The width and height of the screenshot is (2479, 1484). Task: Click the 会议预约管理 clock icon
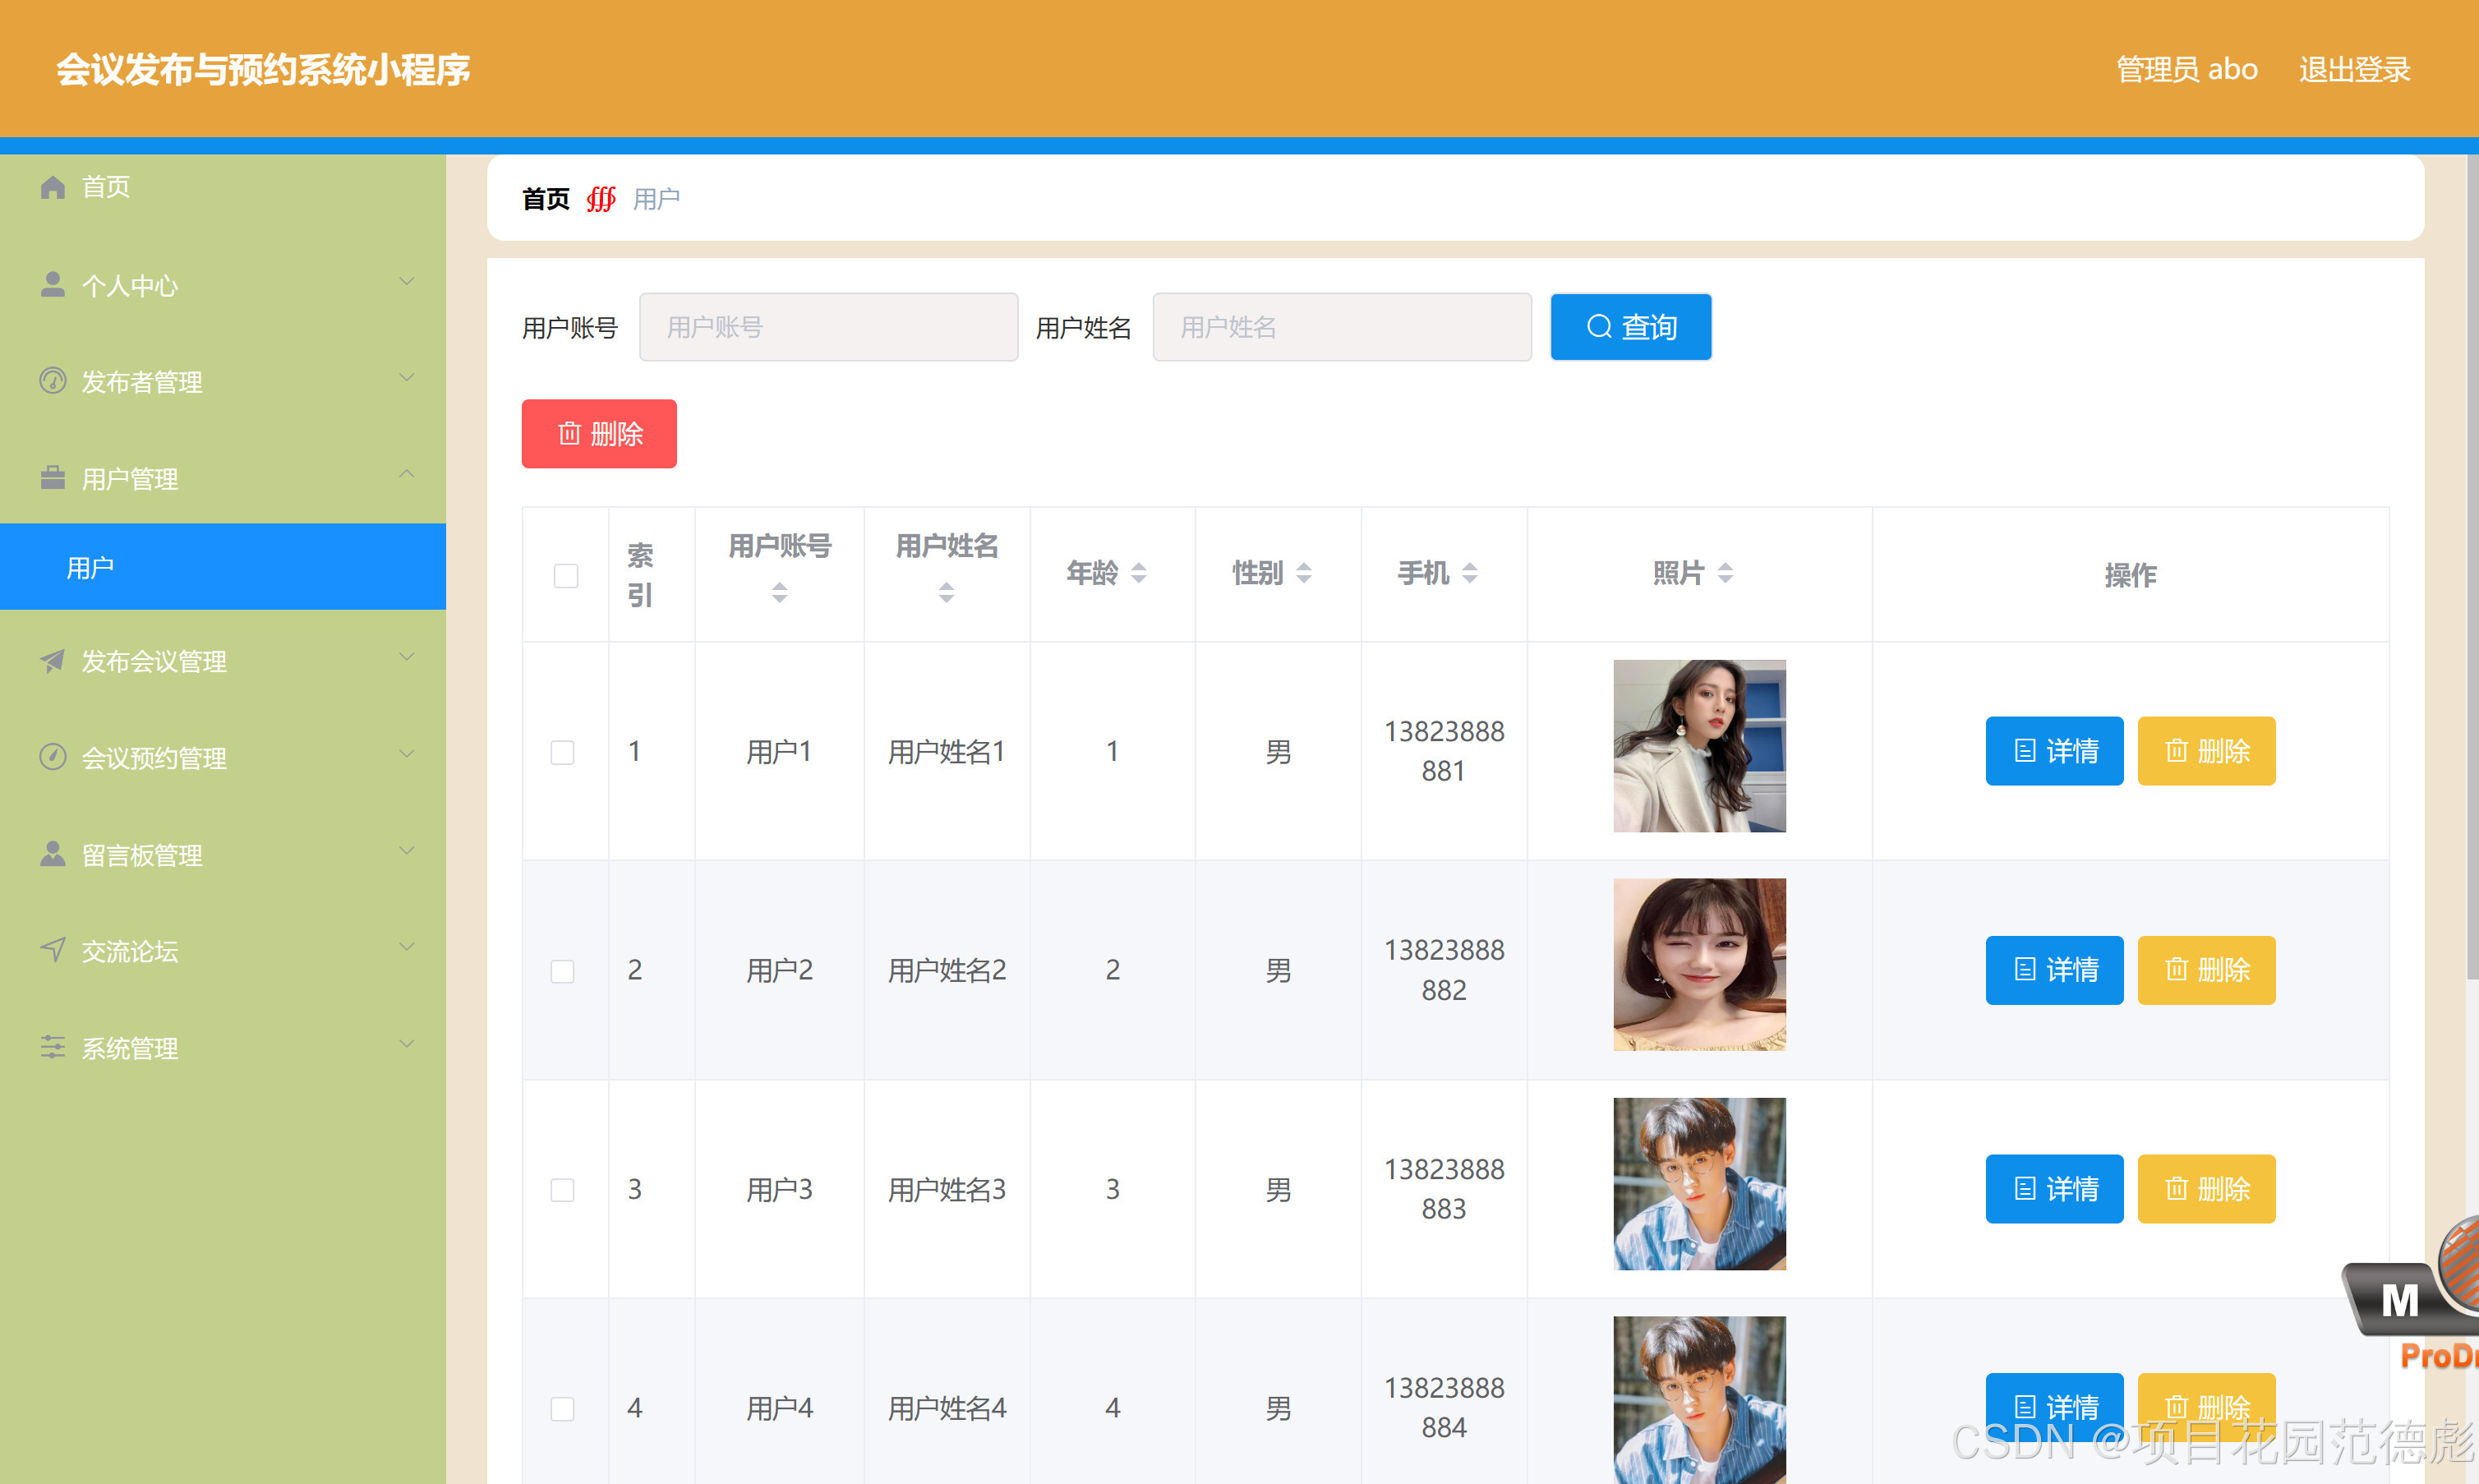(52, 757)
